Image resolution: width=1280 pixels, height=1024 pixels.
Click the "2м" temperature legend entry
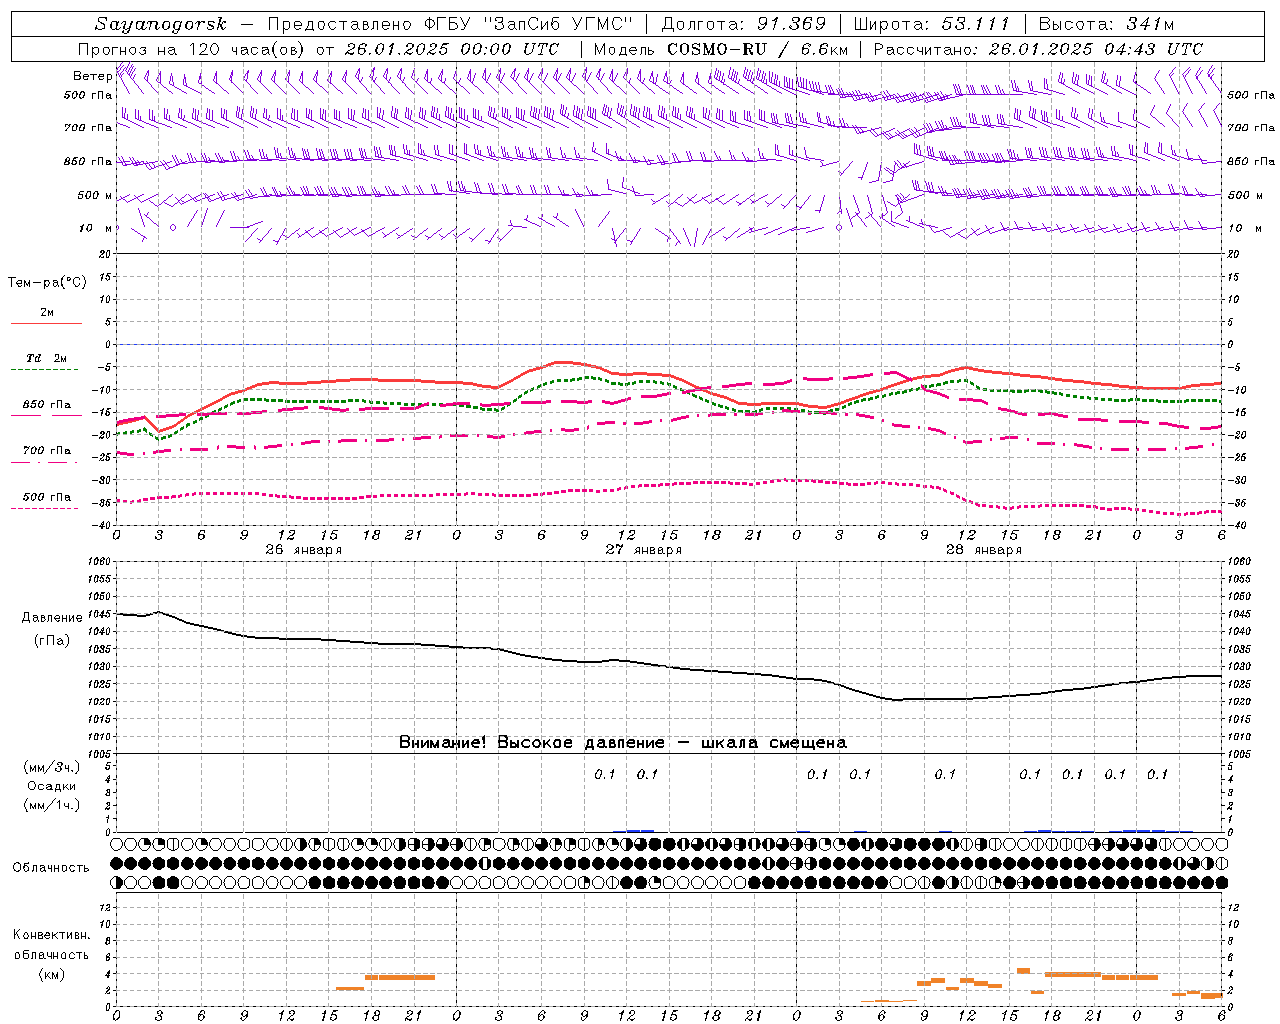tap(47, 313)
